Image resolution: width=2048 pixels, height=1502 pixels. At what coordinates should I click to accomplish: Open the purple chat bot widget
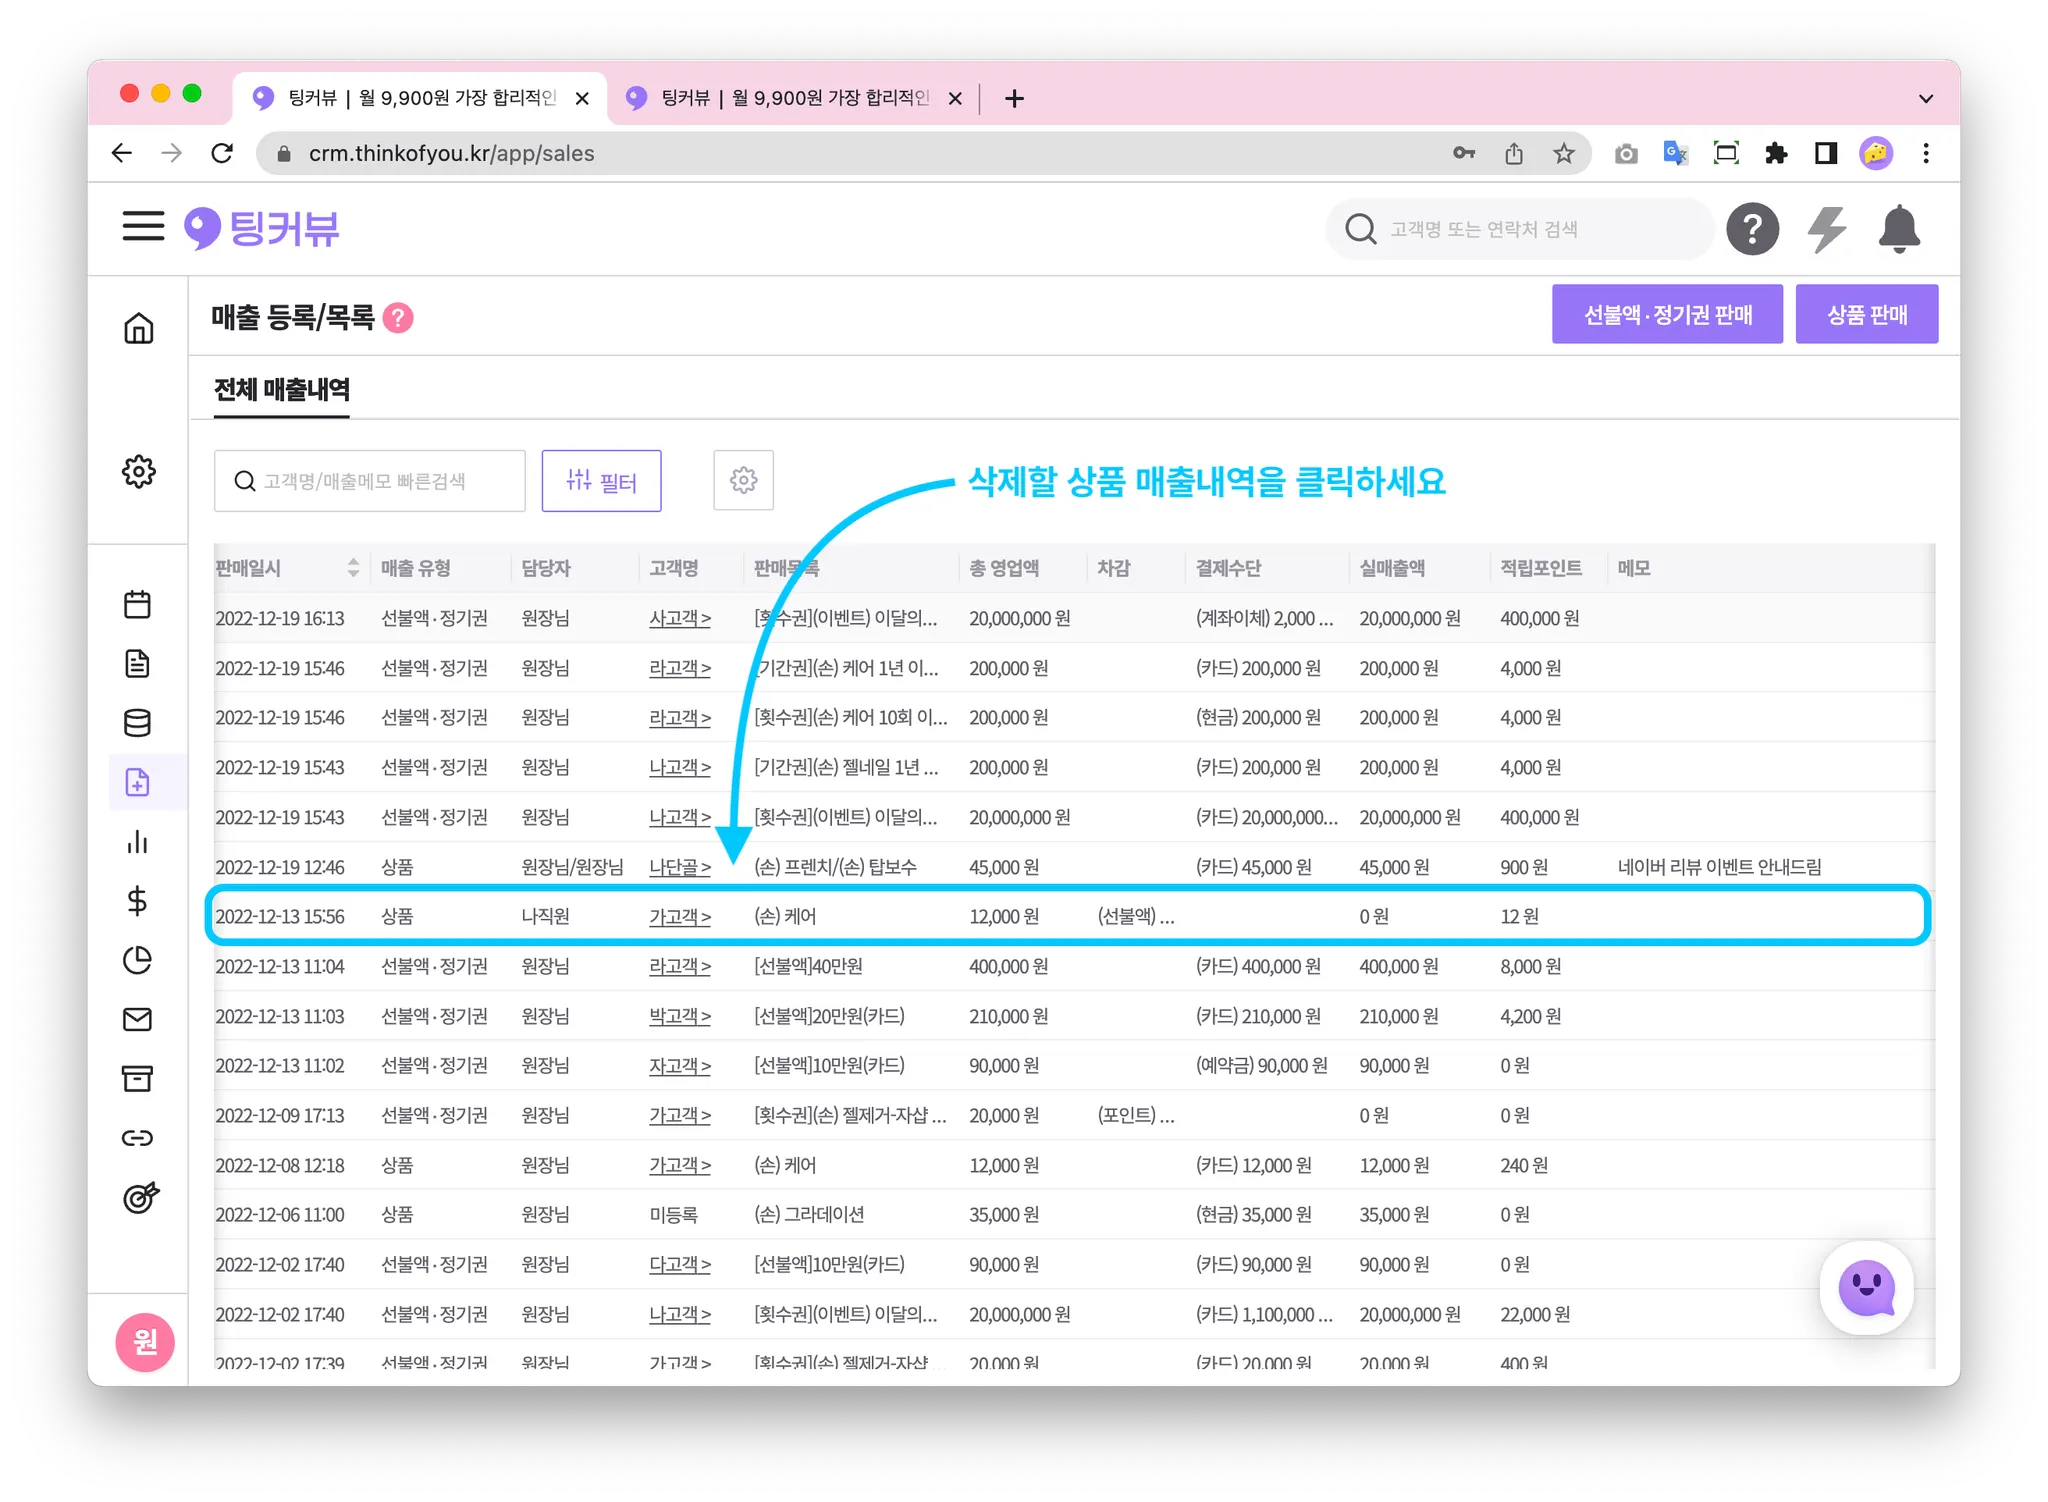[1866, 1287]
